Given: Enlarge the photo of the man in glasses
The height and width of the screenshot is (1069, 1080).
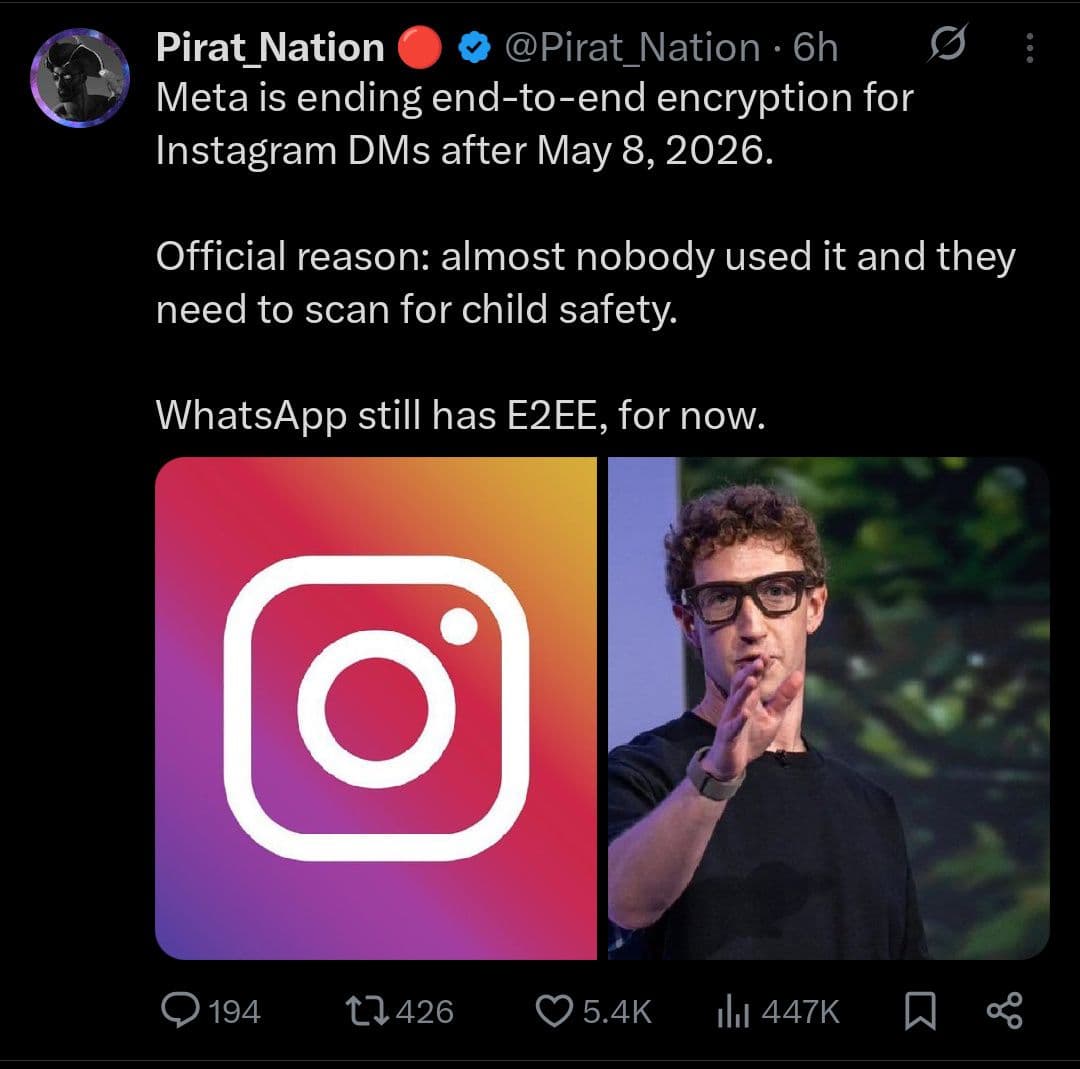Looking at the screenshot, I should [x=828, y=708].
